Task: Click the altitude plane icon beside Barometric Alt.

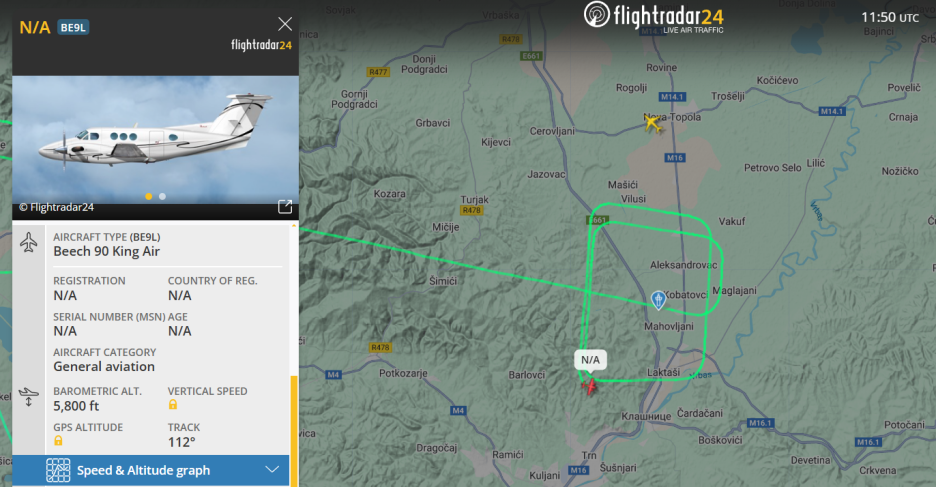Action: click(x=28, y=397)
